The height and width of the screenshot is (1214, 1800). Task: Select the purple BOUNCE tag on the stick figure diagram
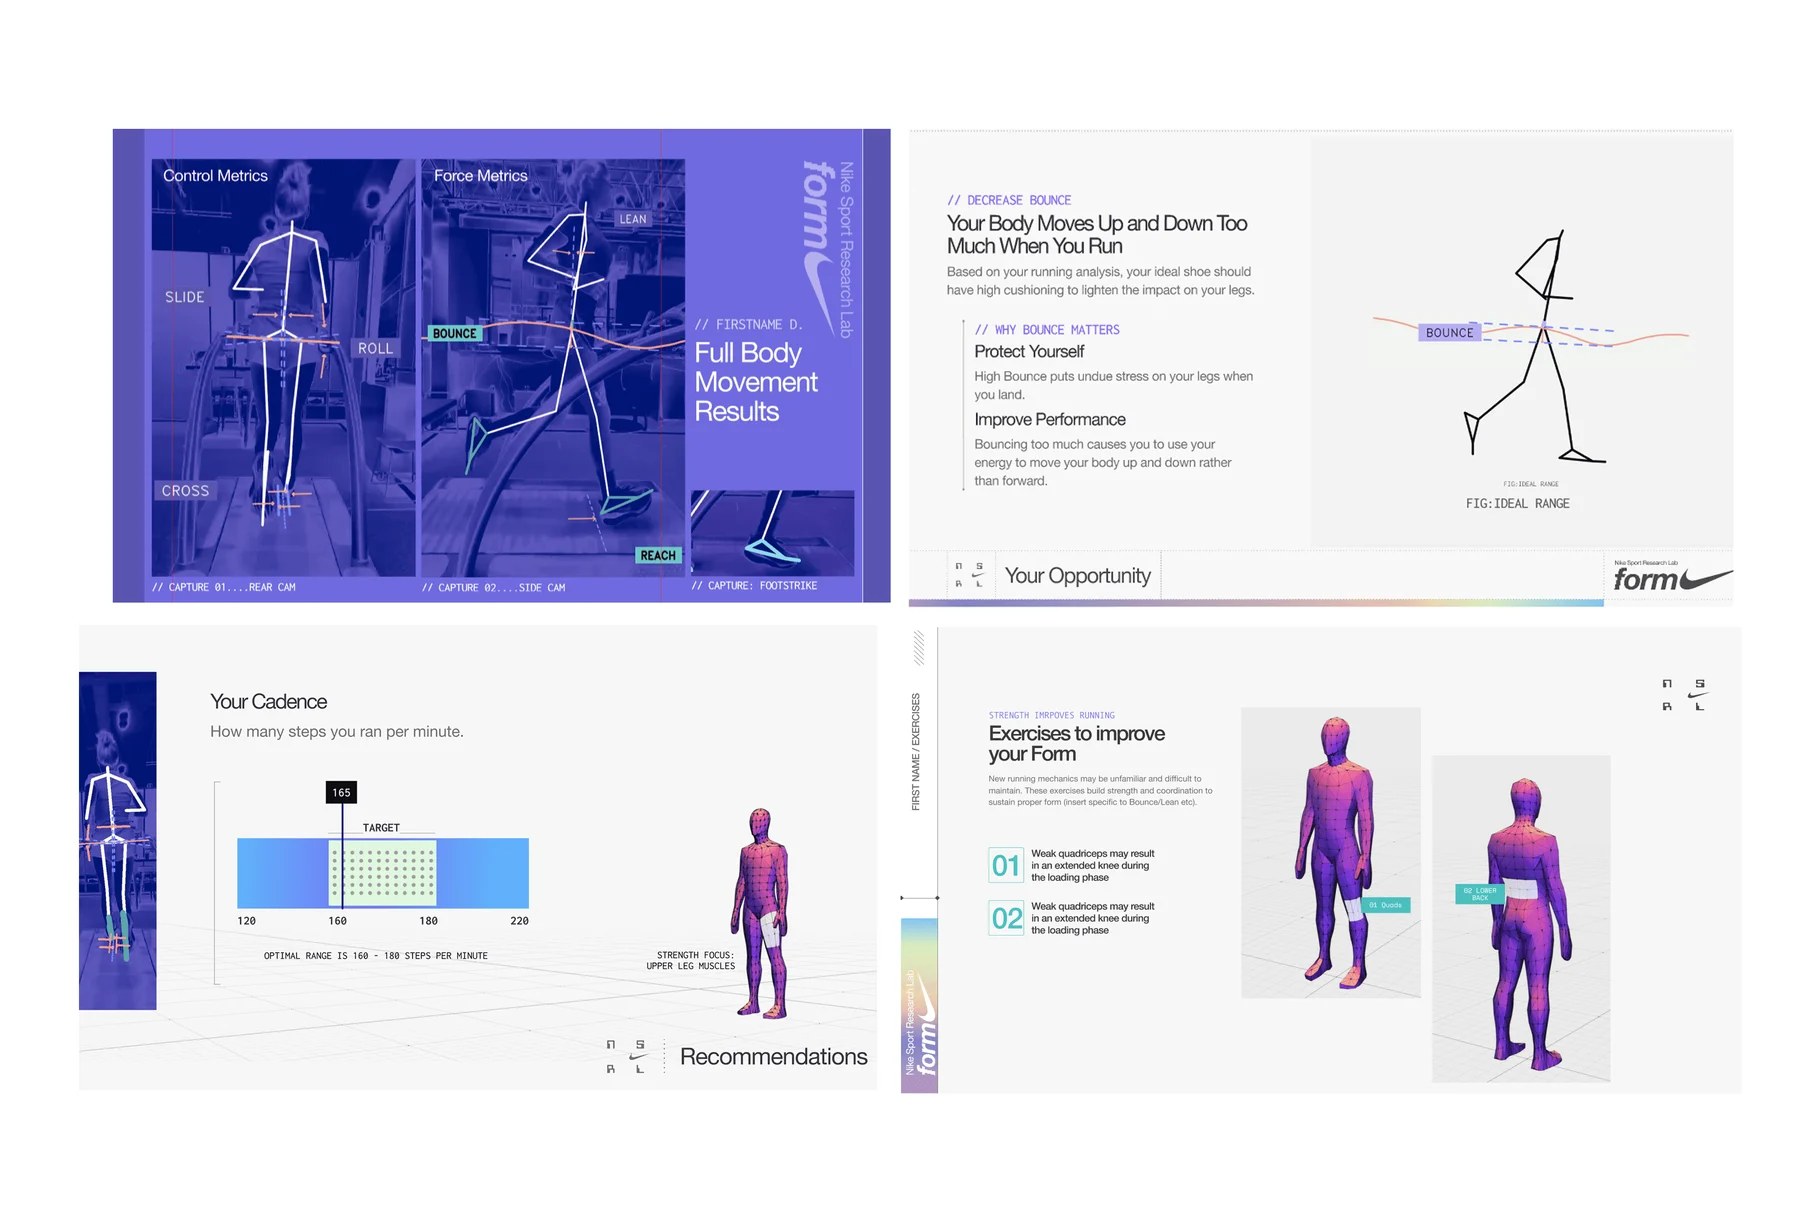point(1449,333)
